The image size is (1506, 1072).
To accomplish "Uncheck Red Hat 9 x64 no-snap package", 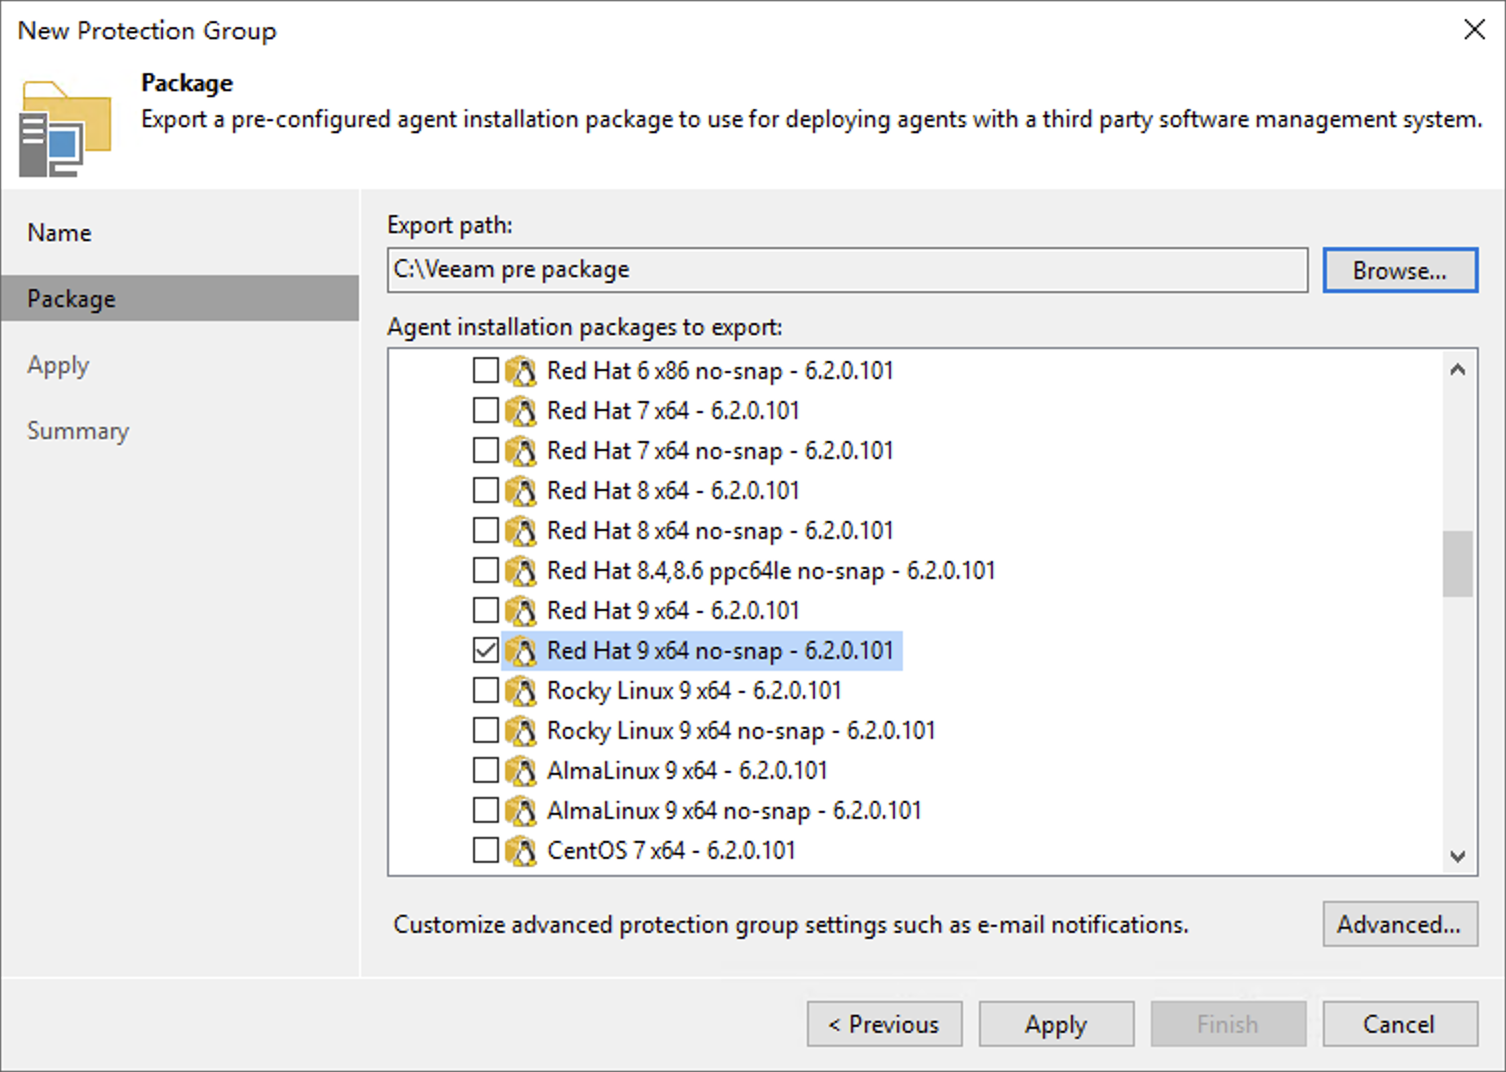I will (486, 650).
